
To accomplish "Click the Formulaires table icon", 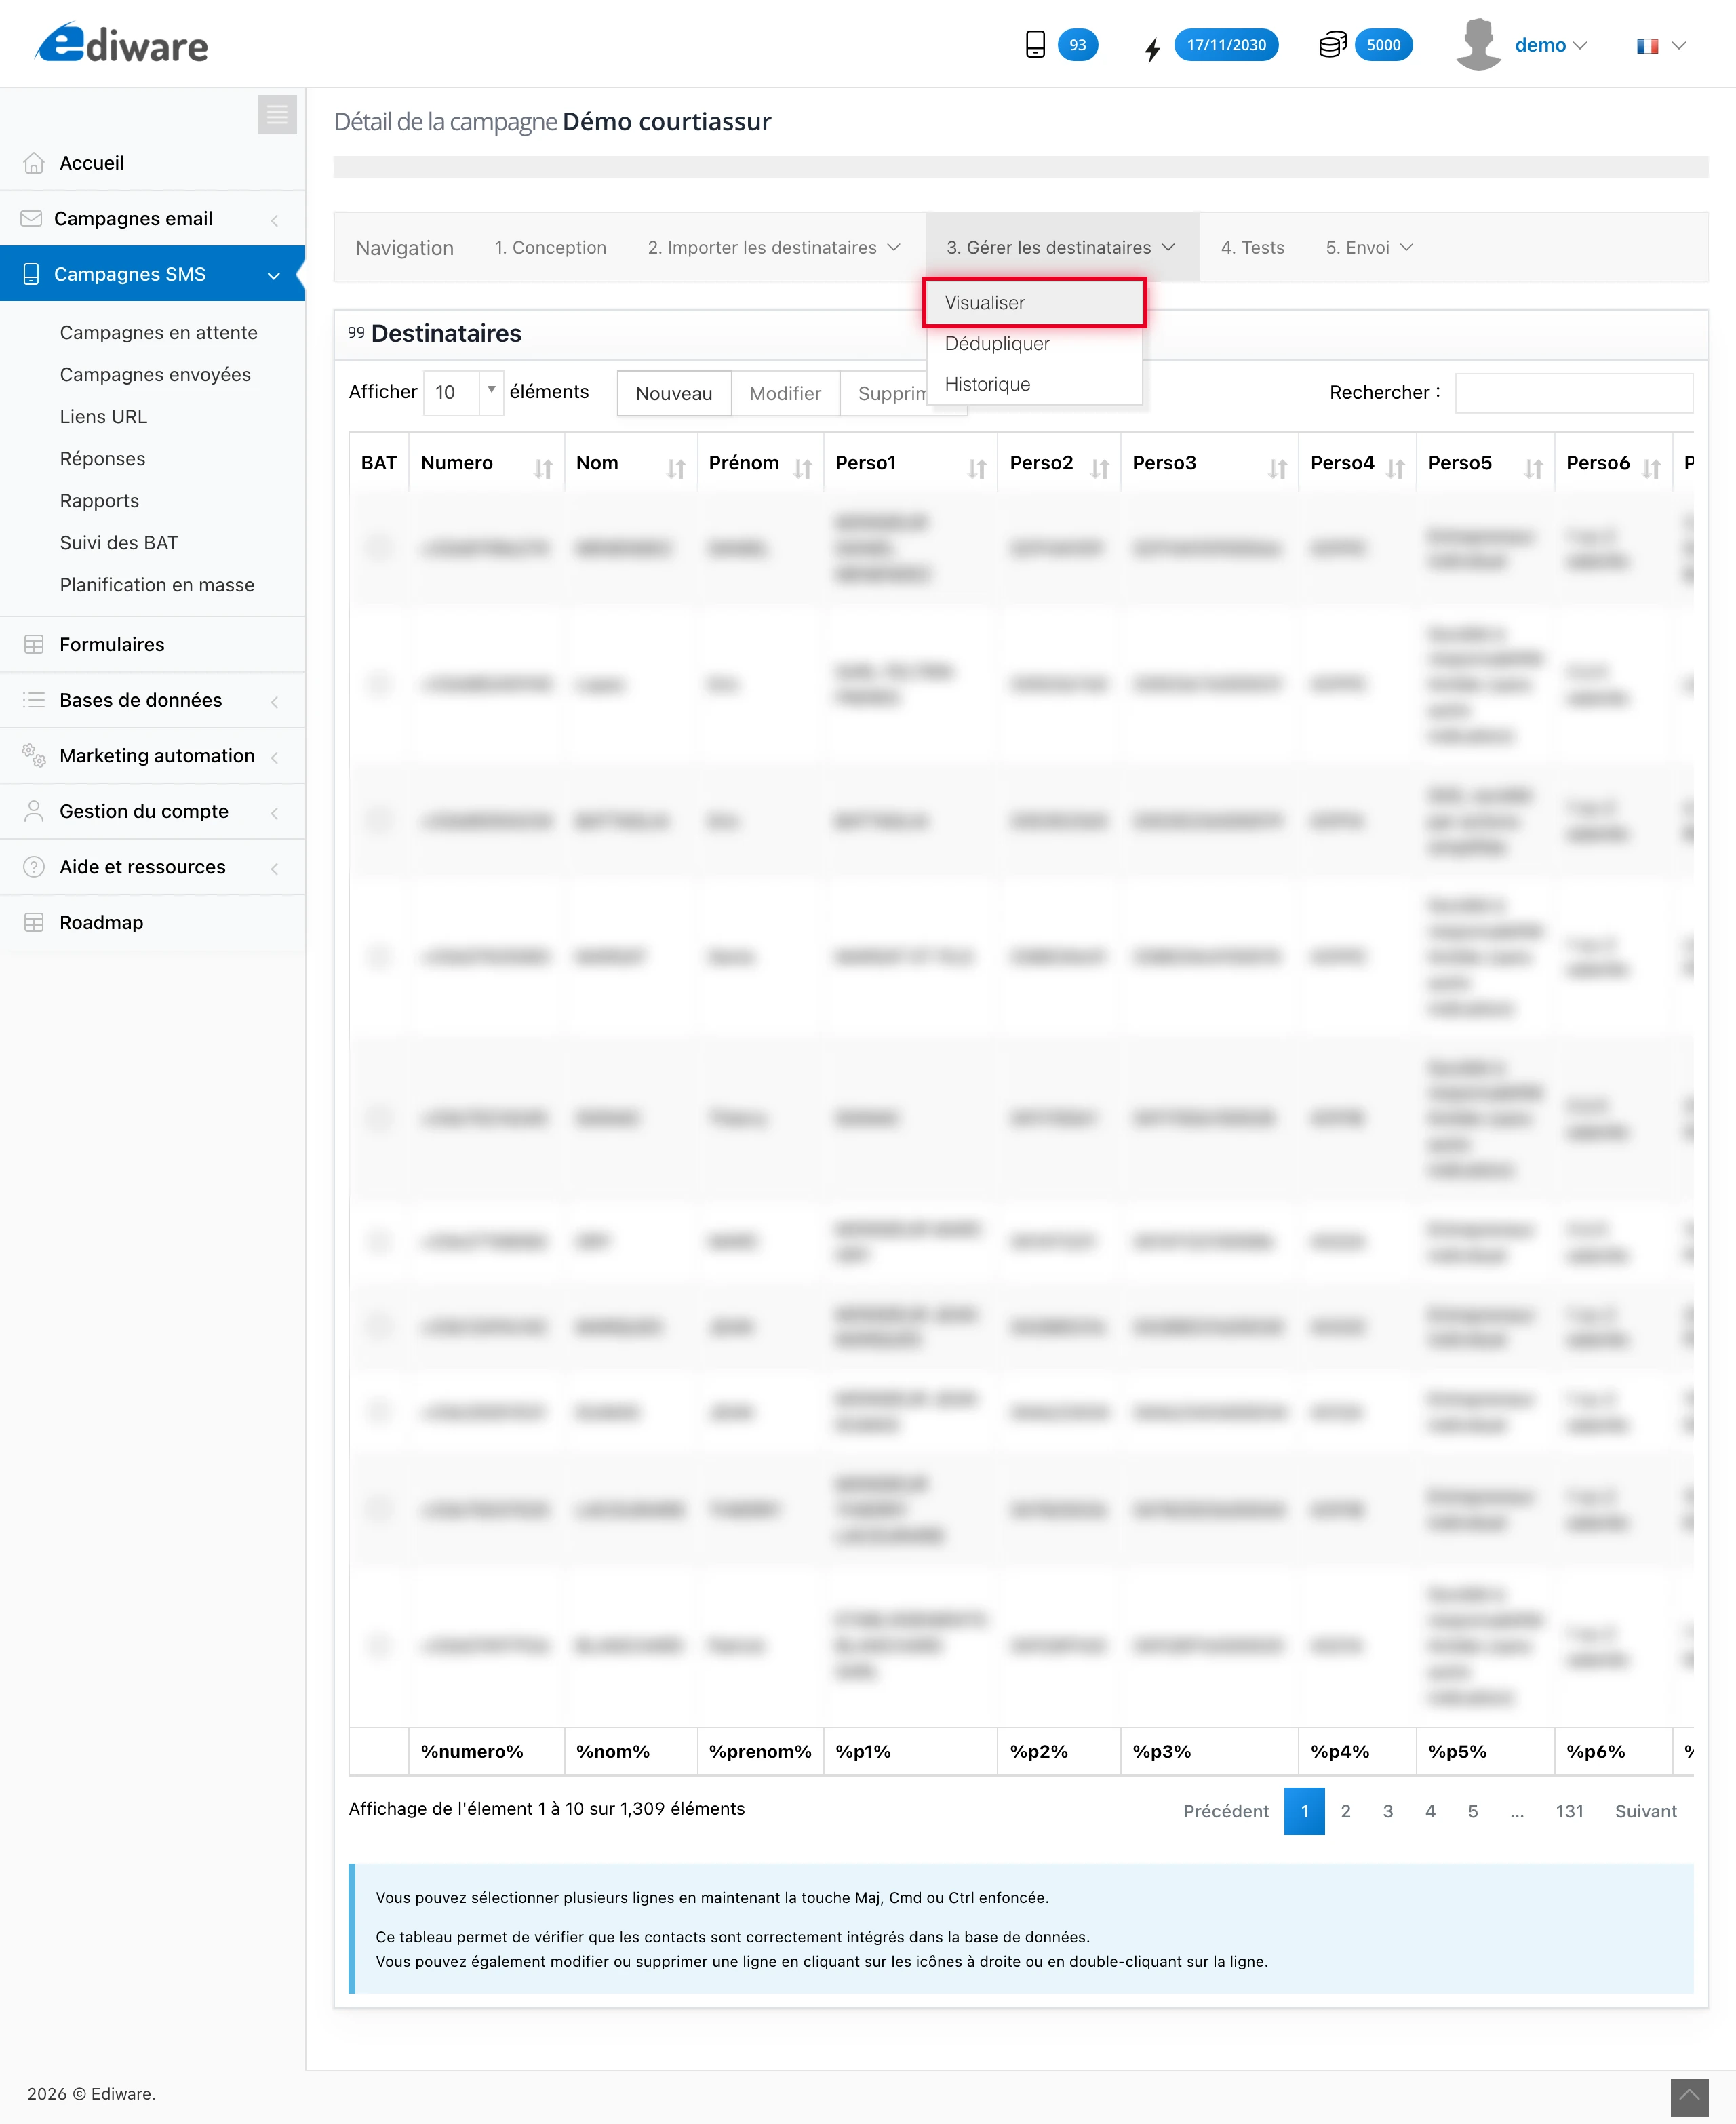I will [34, 644].
